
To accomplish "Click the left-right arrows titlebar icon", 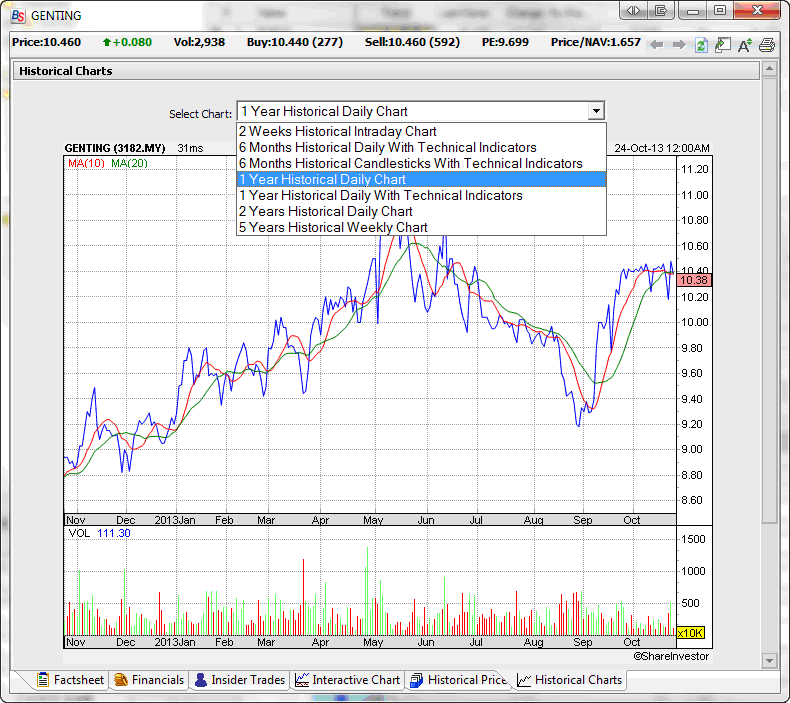I will pos(633,10).
